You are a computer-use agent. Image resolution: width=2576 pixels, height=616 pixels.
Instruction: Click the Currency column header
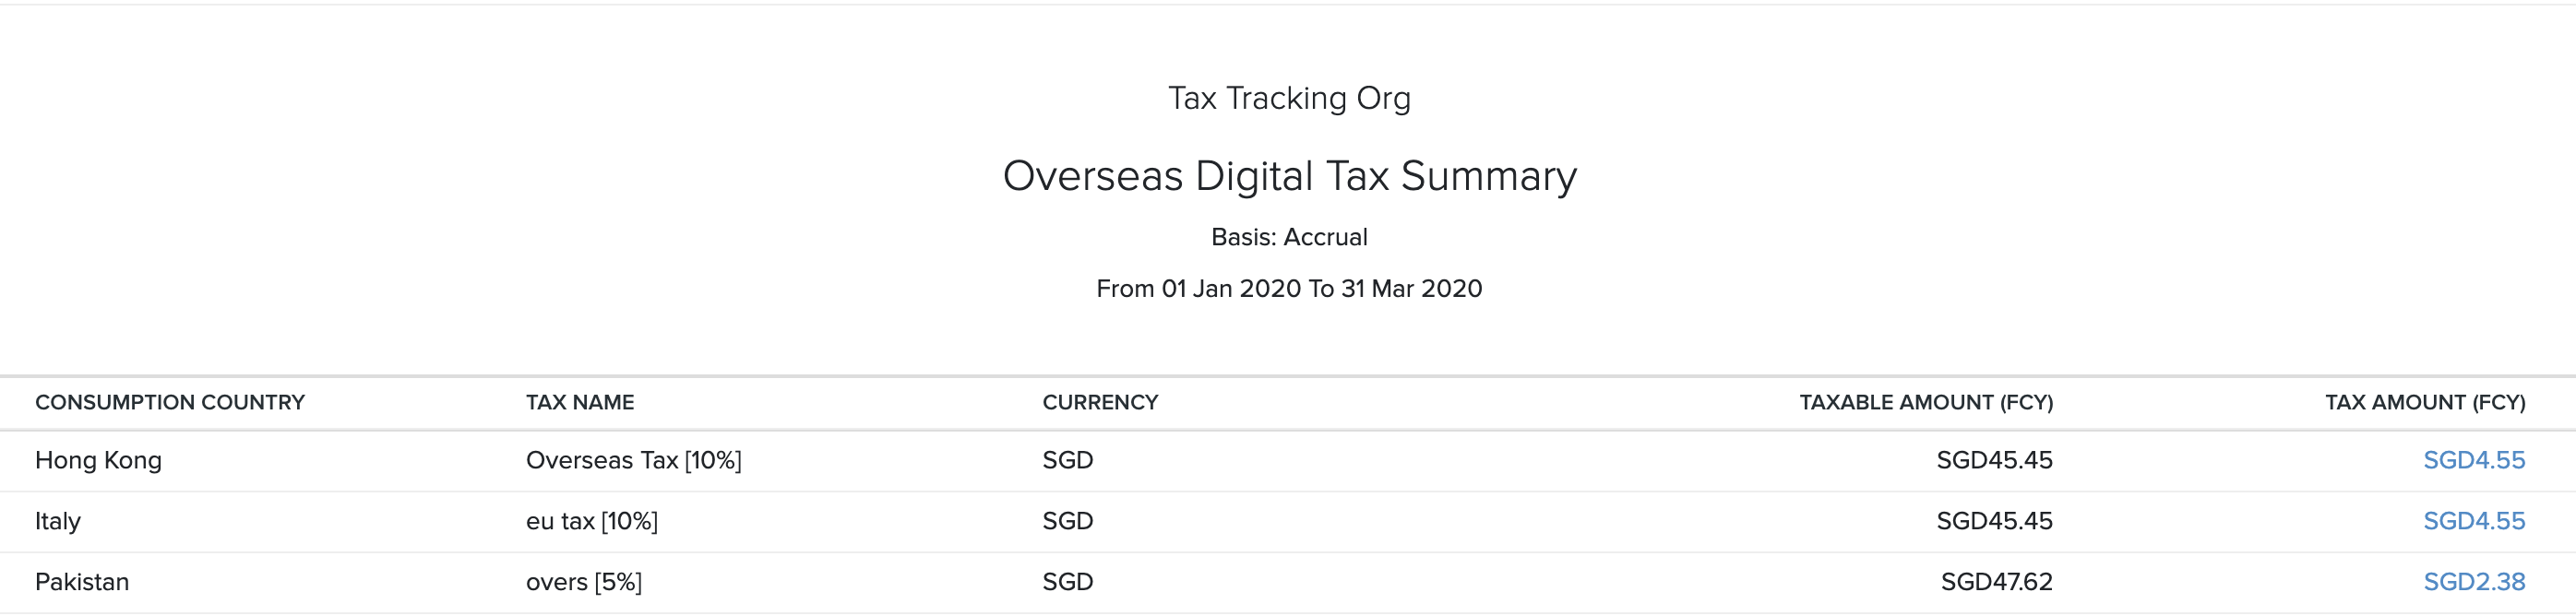coord(1100,402)
